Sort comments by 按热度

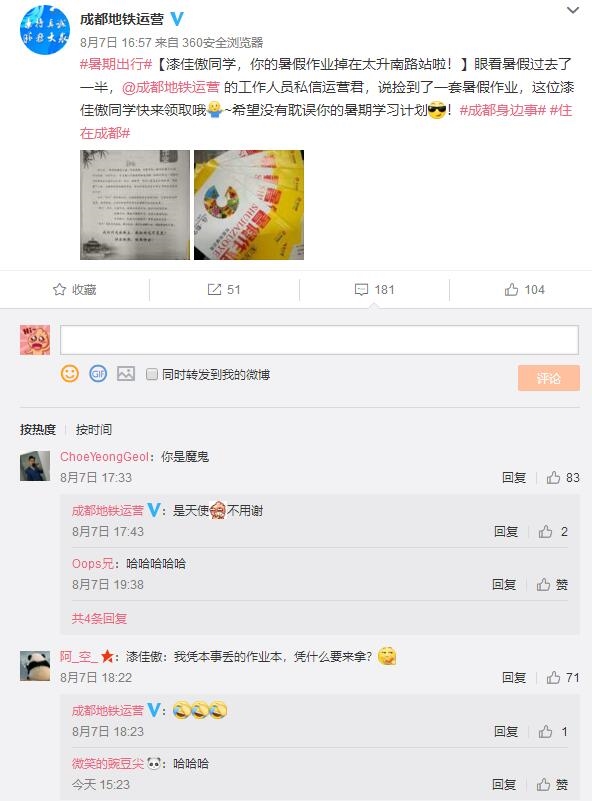click(x=38, y=430)
